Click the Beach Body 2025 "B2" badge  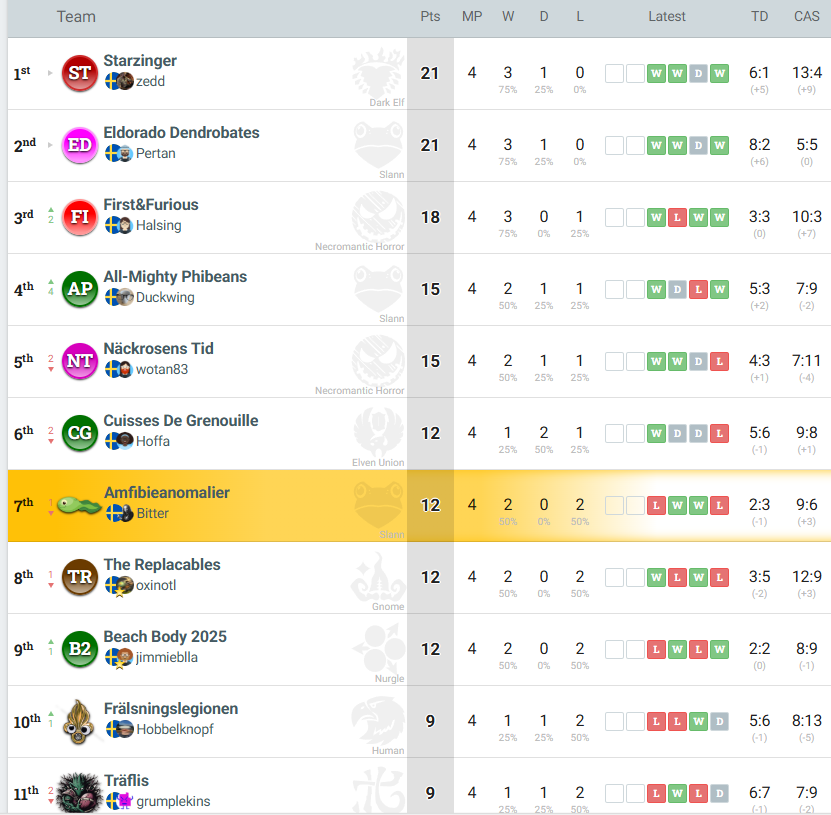pyautogui.click(x=80, y=650)
